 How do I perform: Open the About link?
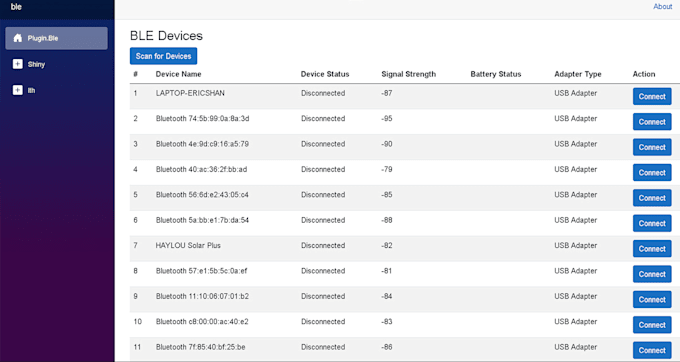(663, 7)
